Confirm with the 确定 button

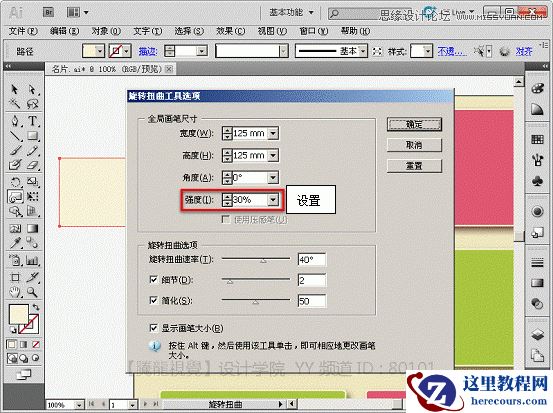pos(414,124)
